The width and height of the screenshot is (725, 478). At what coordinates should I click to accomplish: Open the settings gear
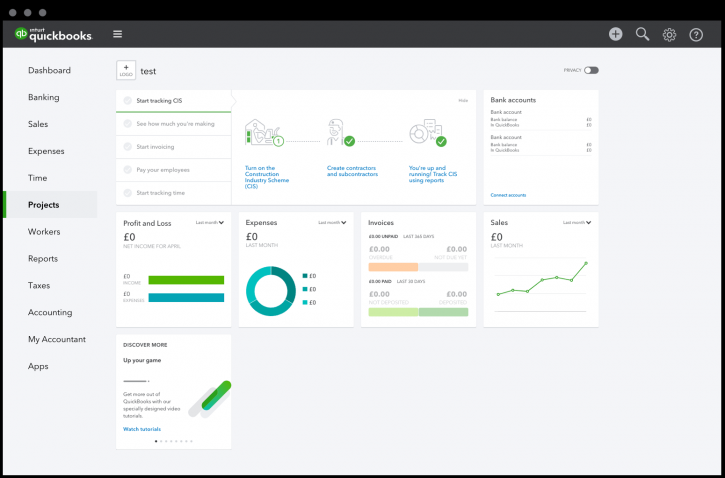point(669,35)
